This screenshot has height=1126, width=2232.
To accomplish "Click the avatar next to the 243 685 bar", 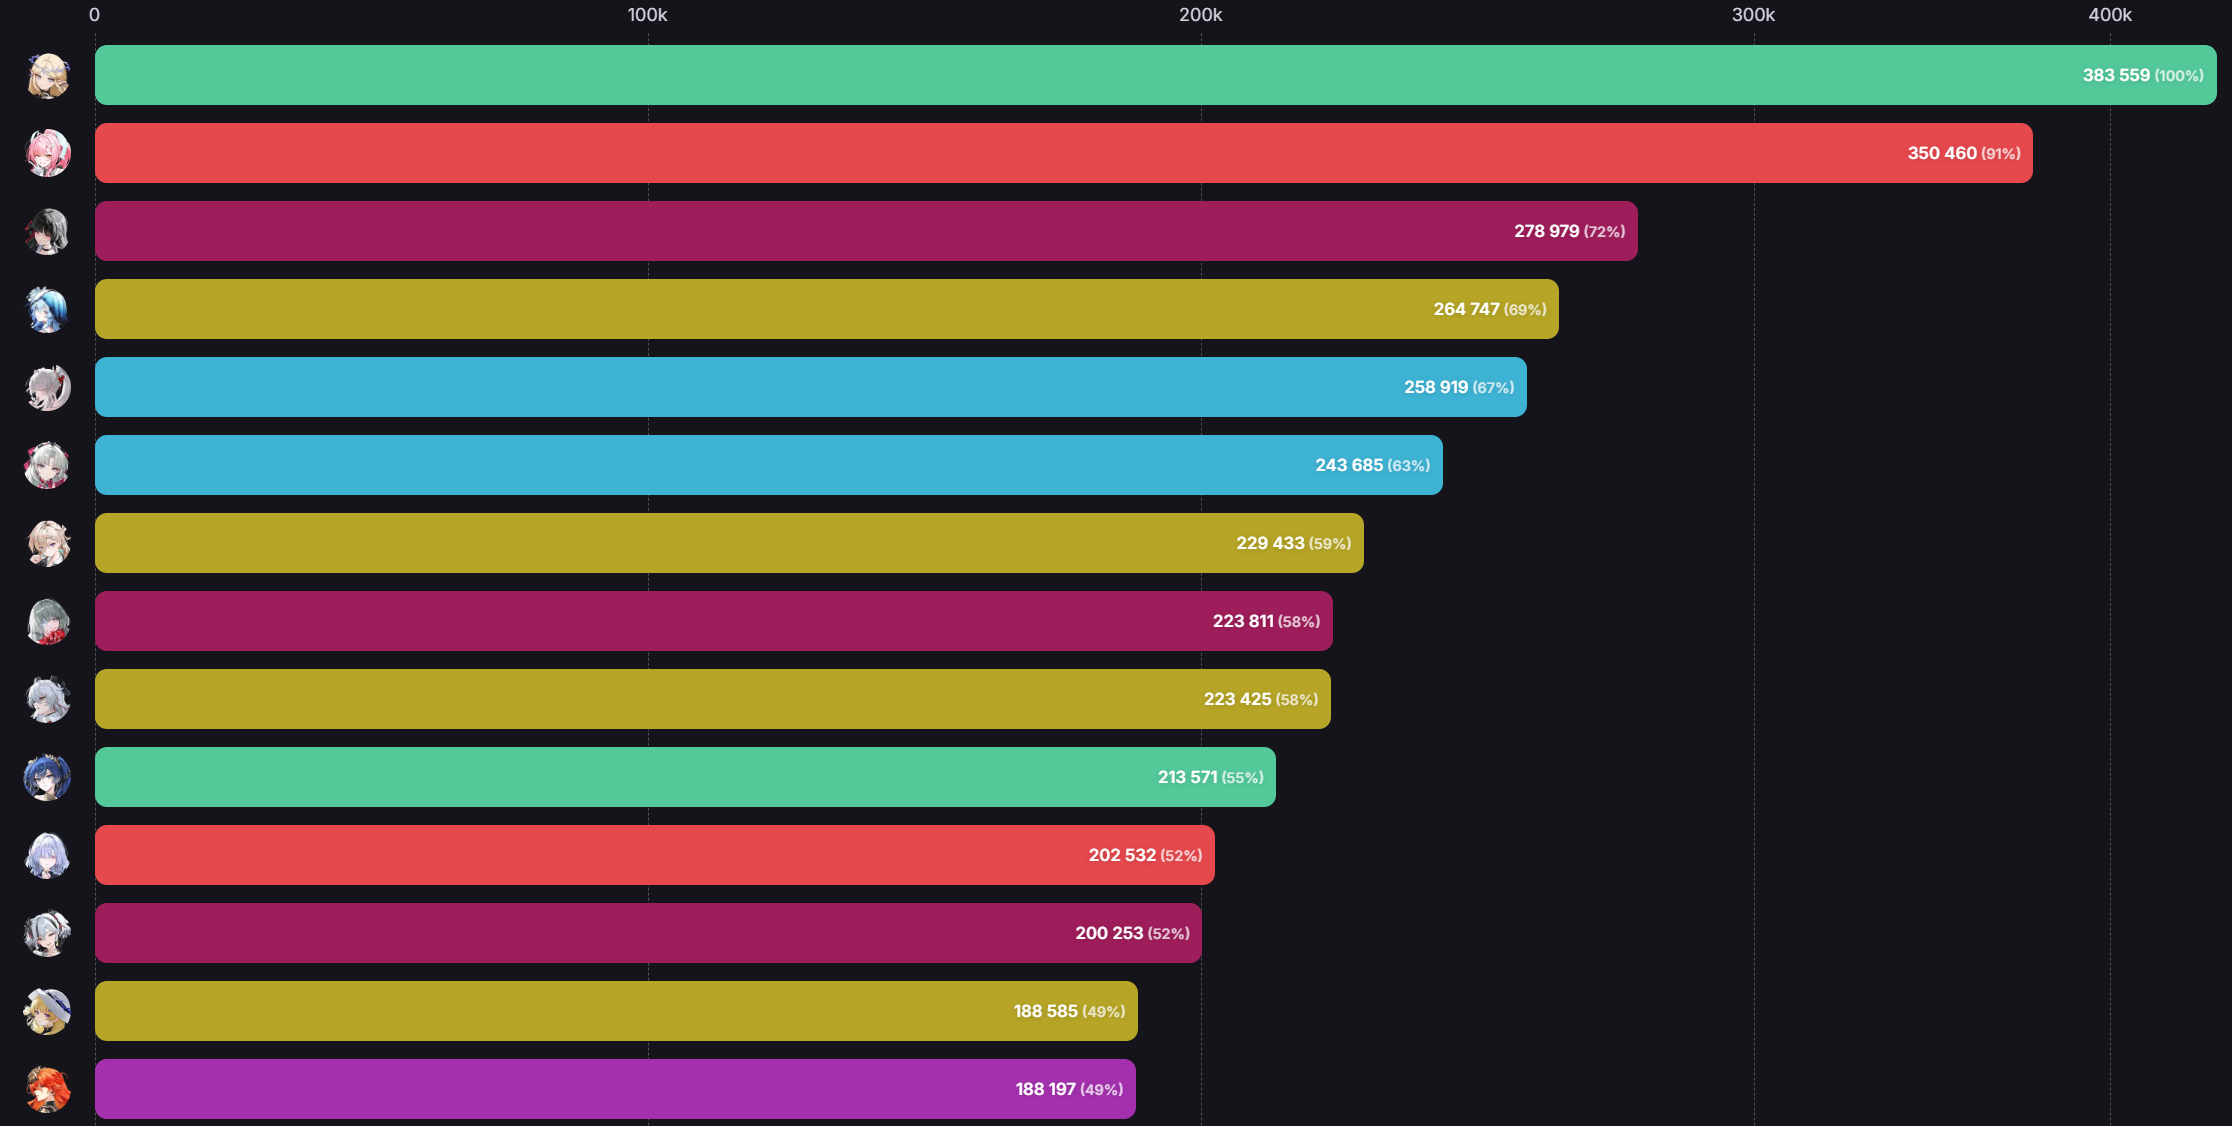I will 47,465.
